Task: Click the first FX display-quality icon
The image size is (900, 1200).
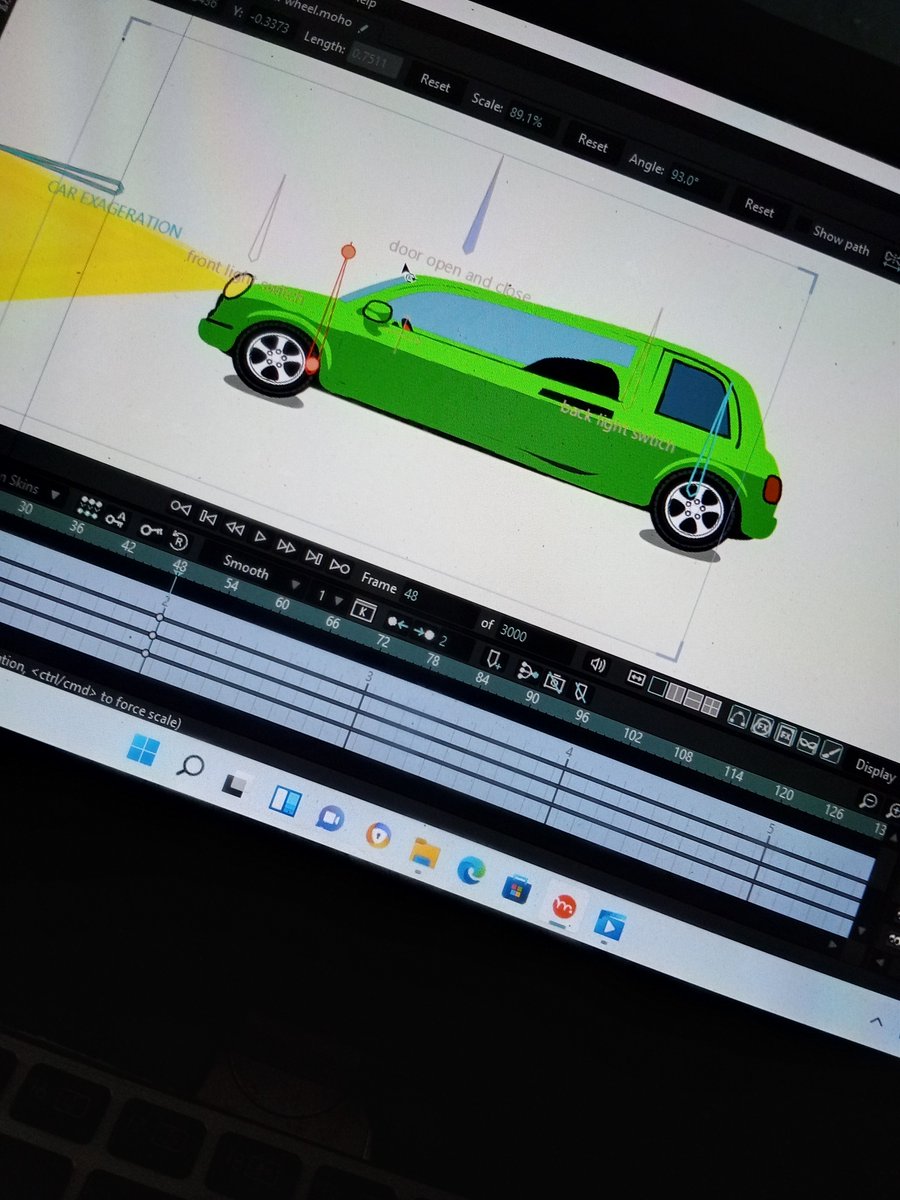Action: [762, 726]
